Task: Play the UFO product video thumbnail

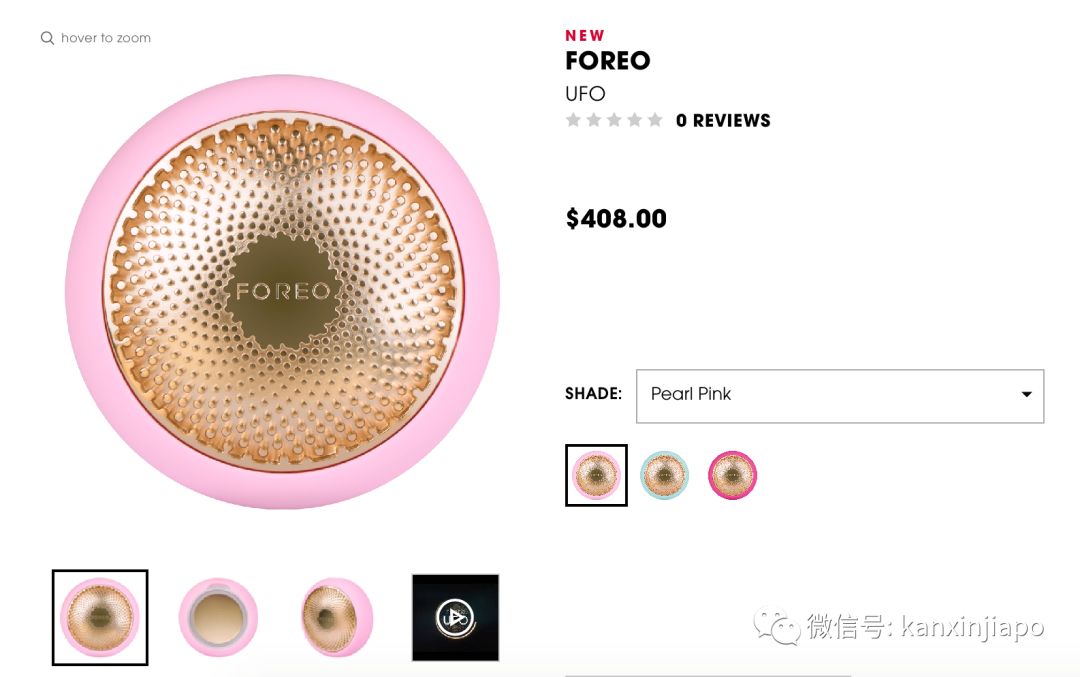Action: [455, 617]
